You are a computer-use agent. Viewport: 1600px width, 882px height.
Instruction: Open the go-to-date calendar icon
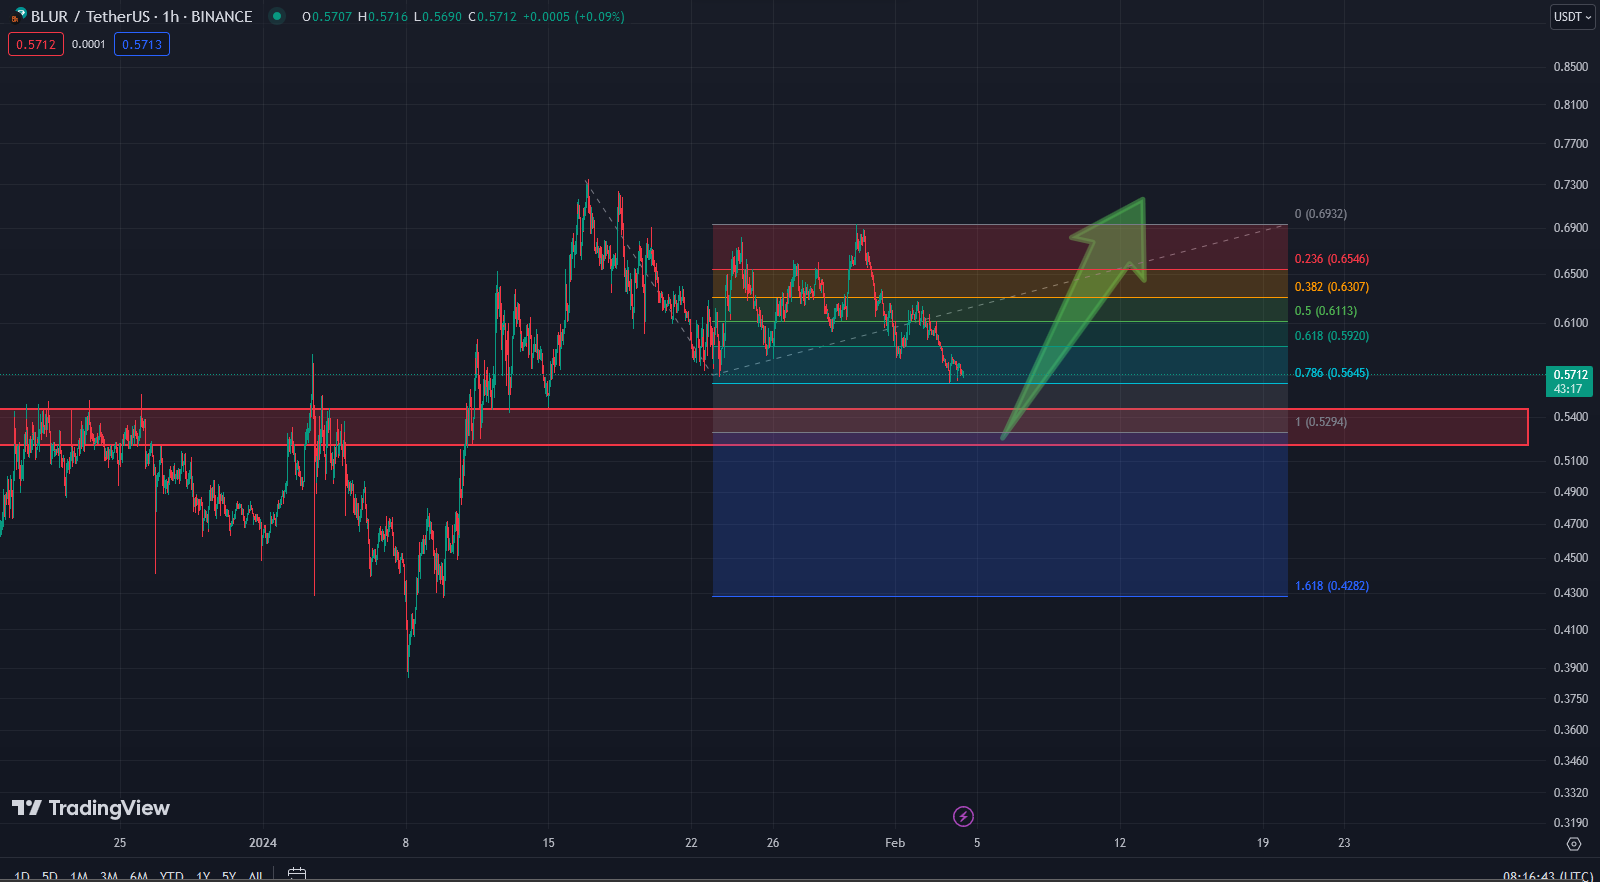pos(297,874)
